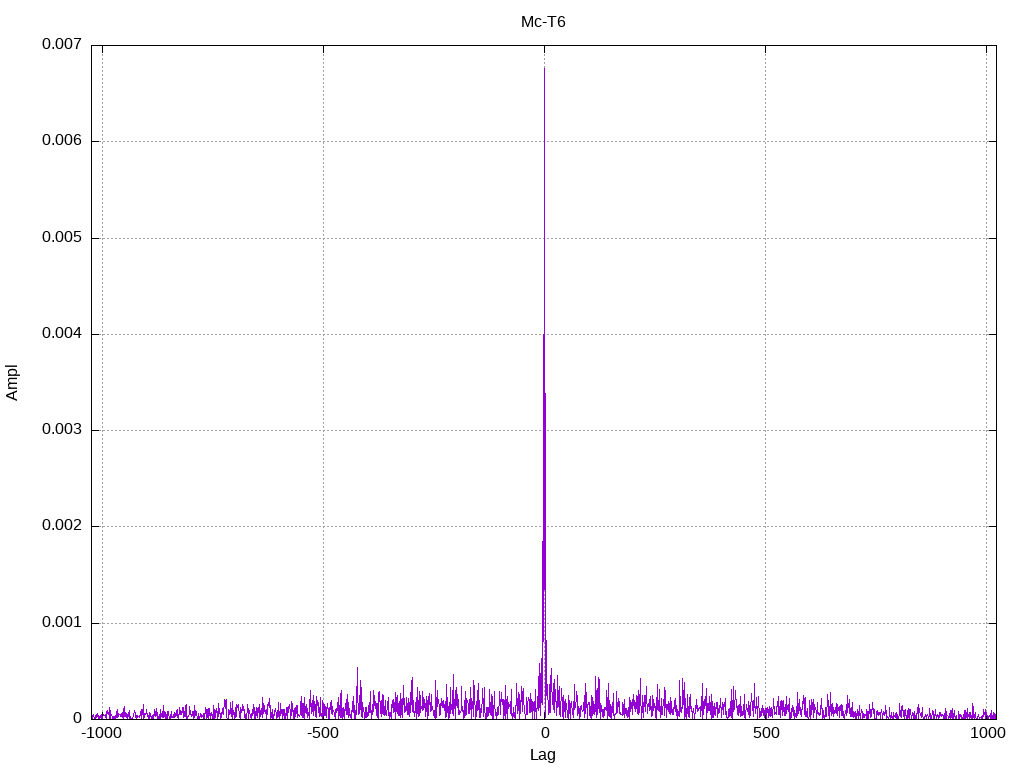Screen dimensions: 1024x768
Task: Click the 500 x-axis tick label
Action: pyautogui.click(x=766, y=733)
